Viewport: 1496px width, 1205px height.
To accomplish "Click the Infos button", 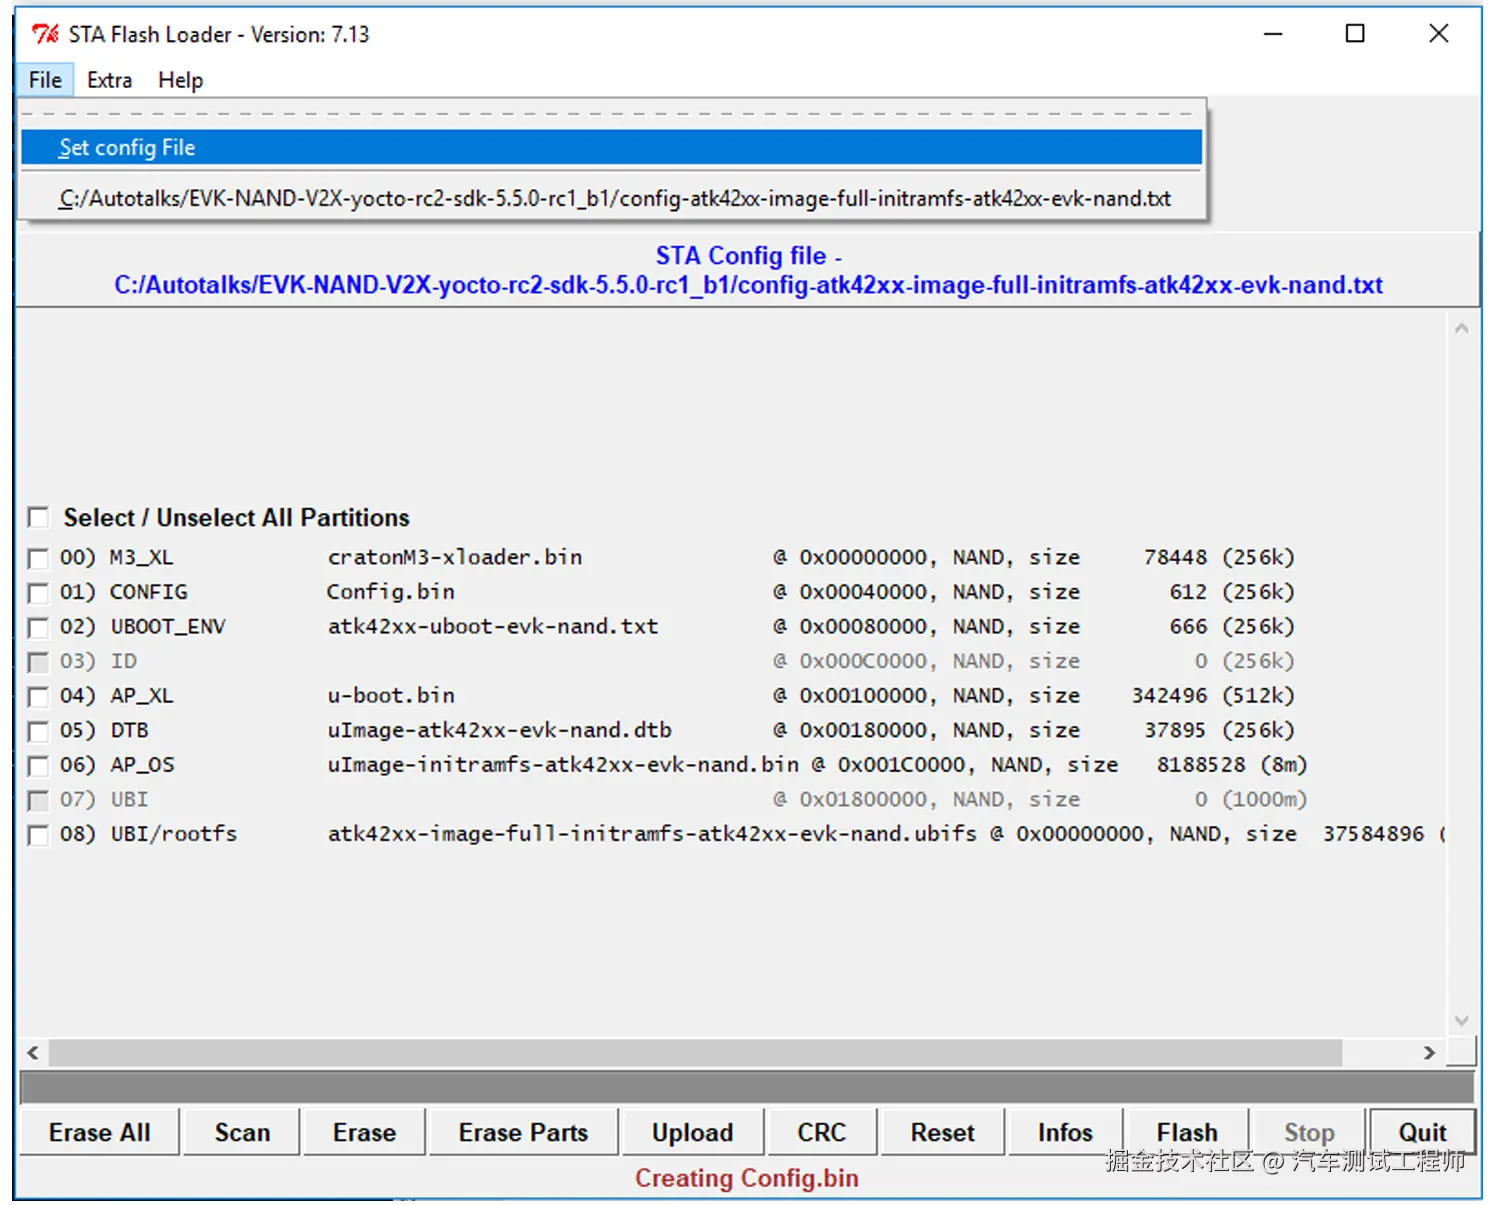I will 1065,1132.
